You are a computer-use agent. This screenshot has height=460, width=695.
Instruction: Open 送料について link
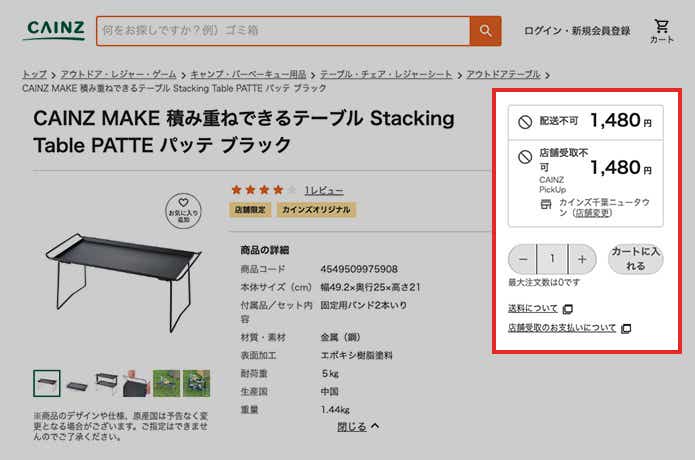(533, 308)
